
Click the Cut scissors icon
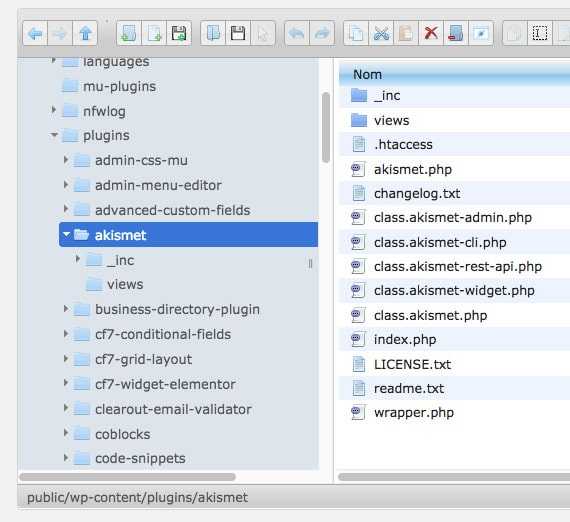pos(381,33)
